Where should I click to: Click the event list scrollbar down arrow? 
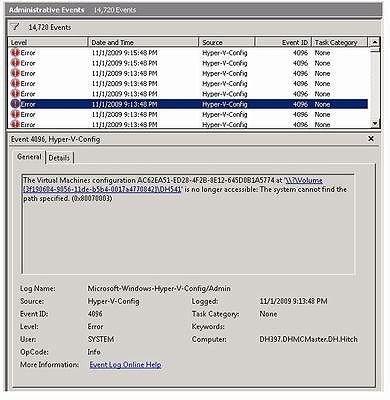(x=375, y=123)
